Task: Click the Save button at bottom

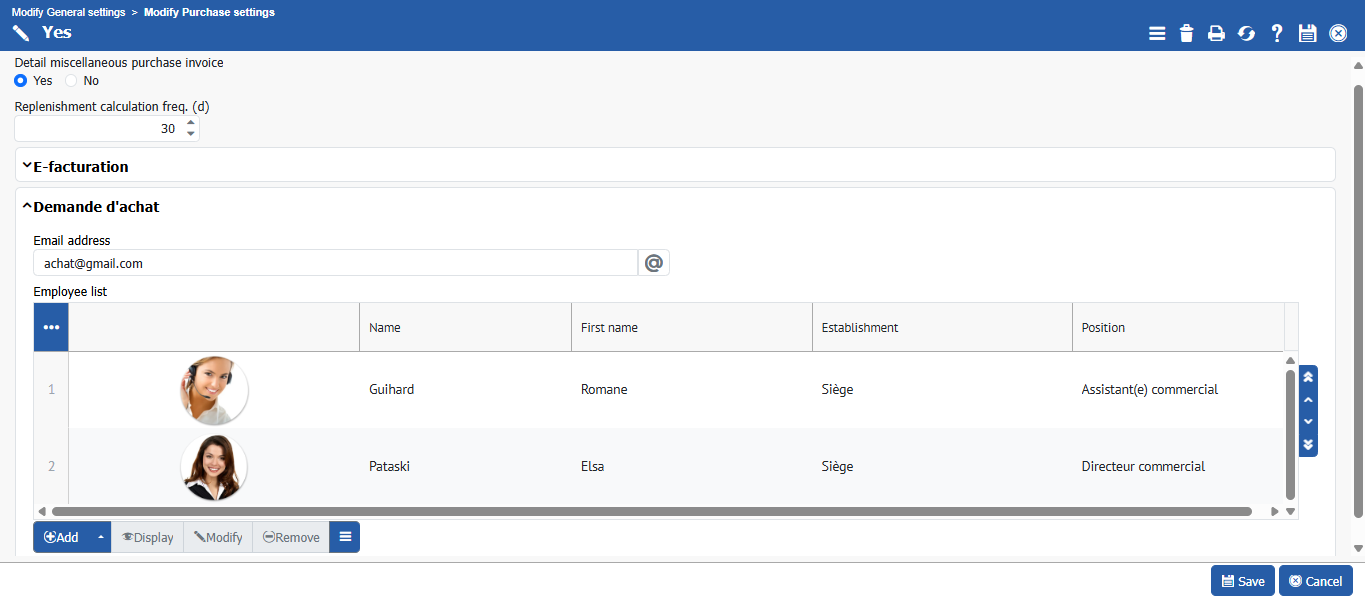Action: pos(1242,581)
